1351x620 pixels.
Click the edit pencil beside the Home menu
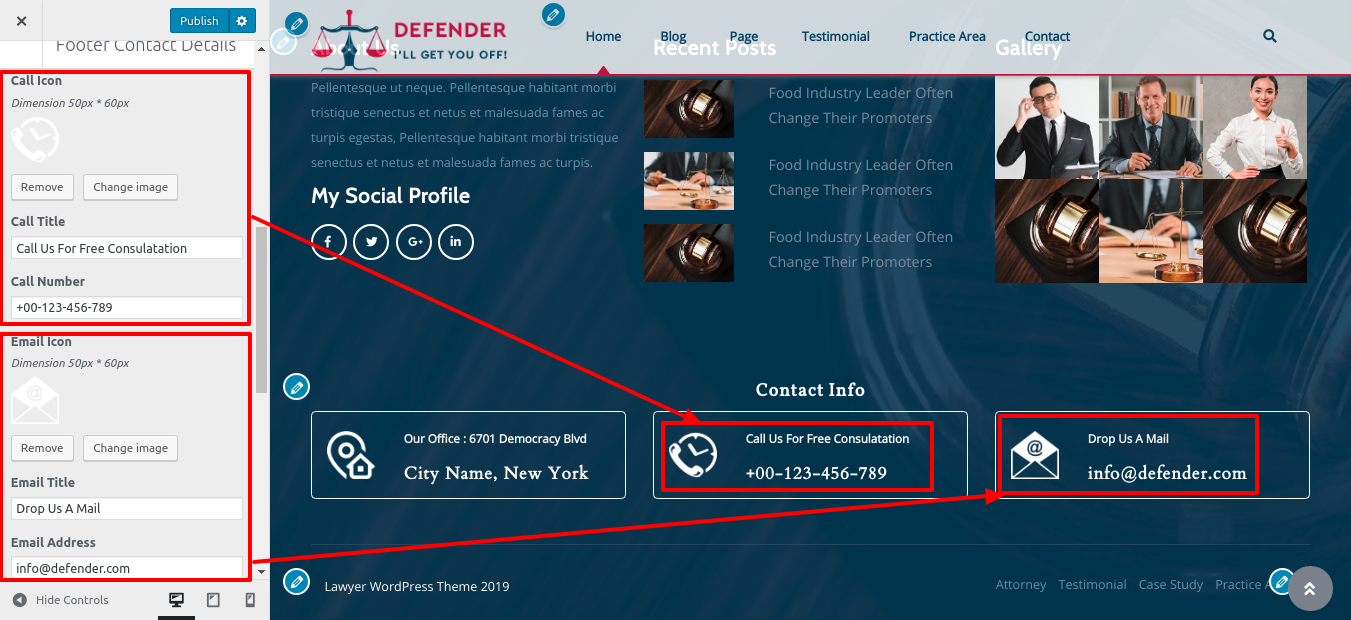(x=553, y=15)
